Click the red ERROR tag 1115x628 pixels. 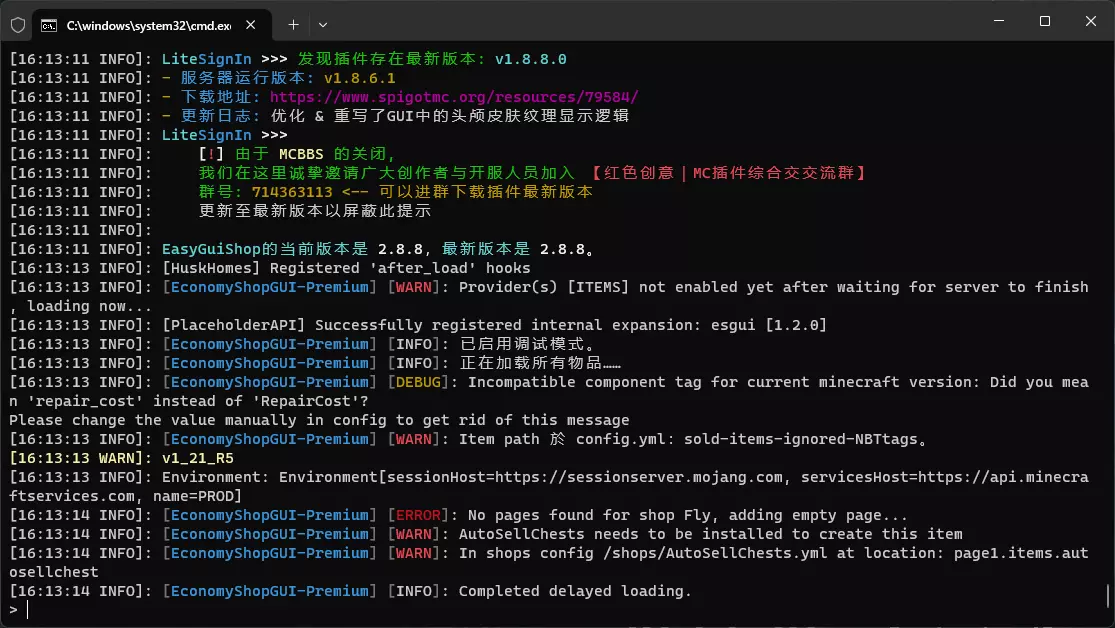(418, 515)
